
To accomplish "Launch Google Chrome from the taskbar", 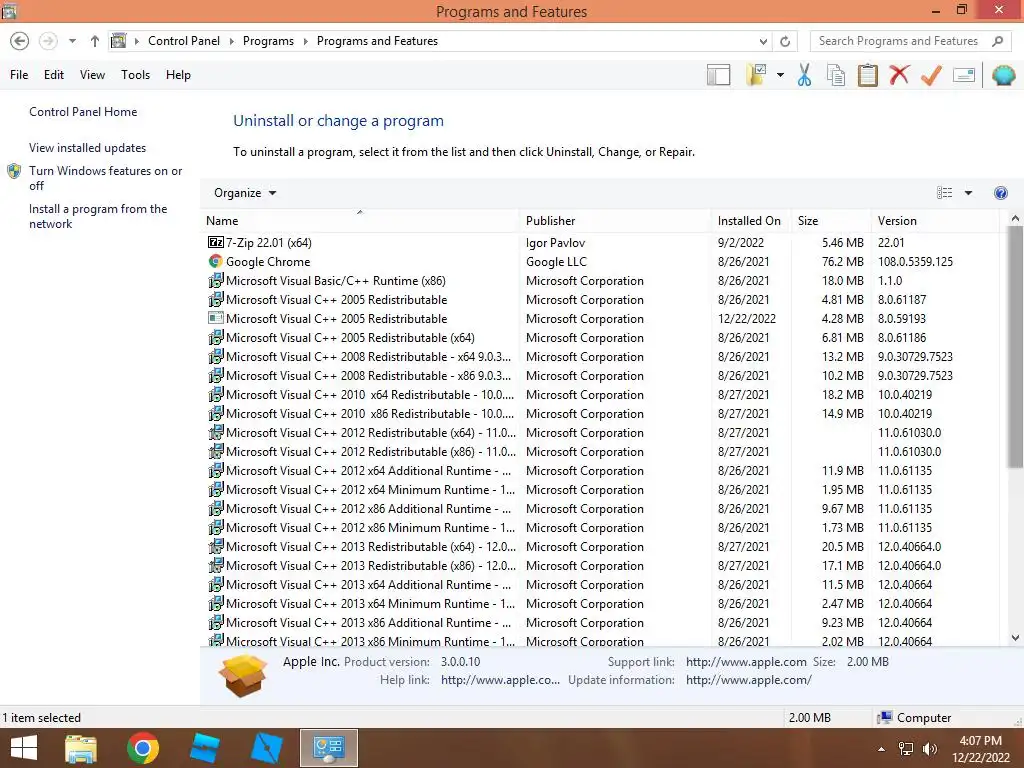I will 143,748.
